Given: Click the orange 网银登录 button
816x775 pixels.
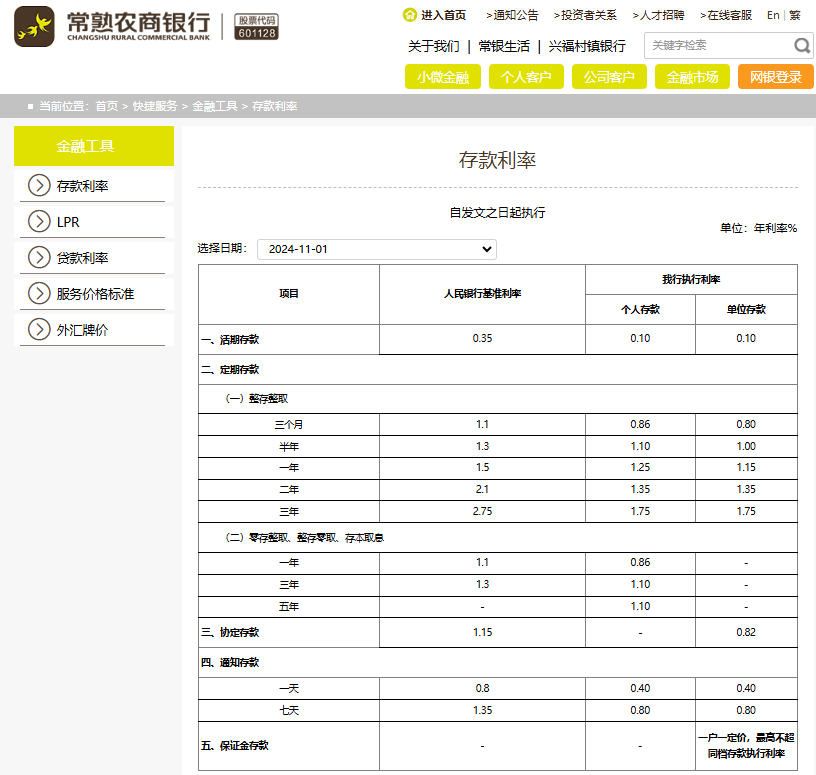Looking at the screenshot, I should (775, 77).
